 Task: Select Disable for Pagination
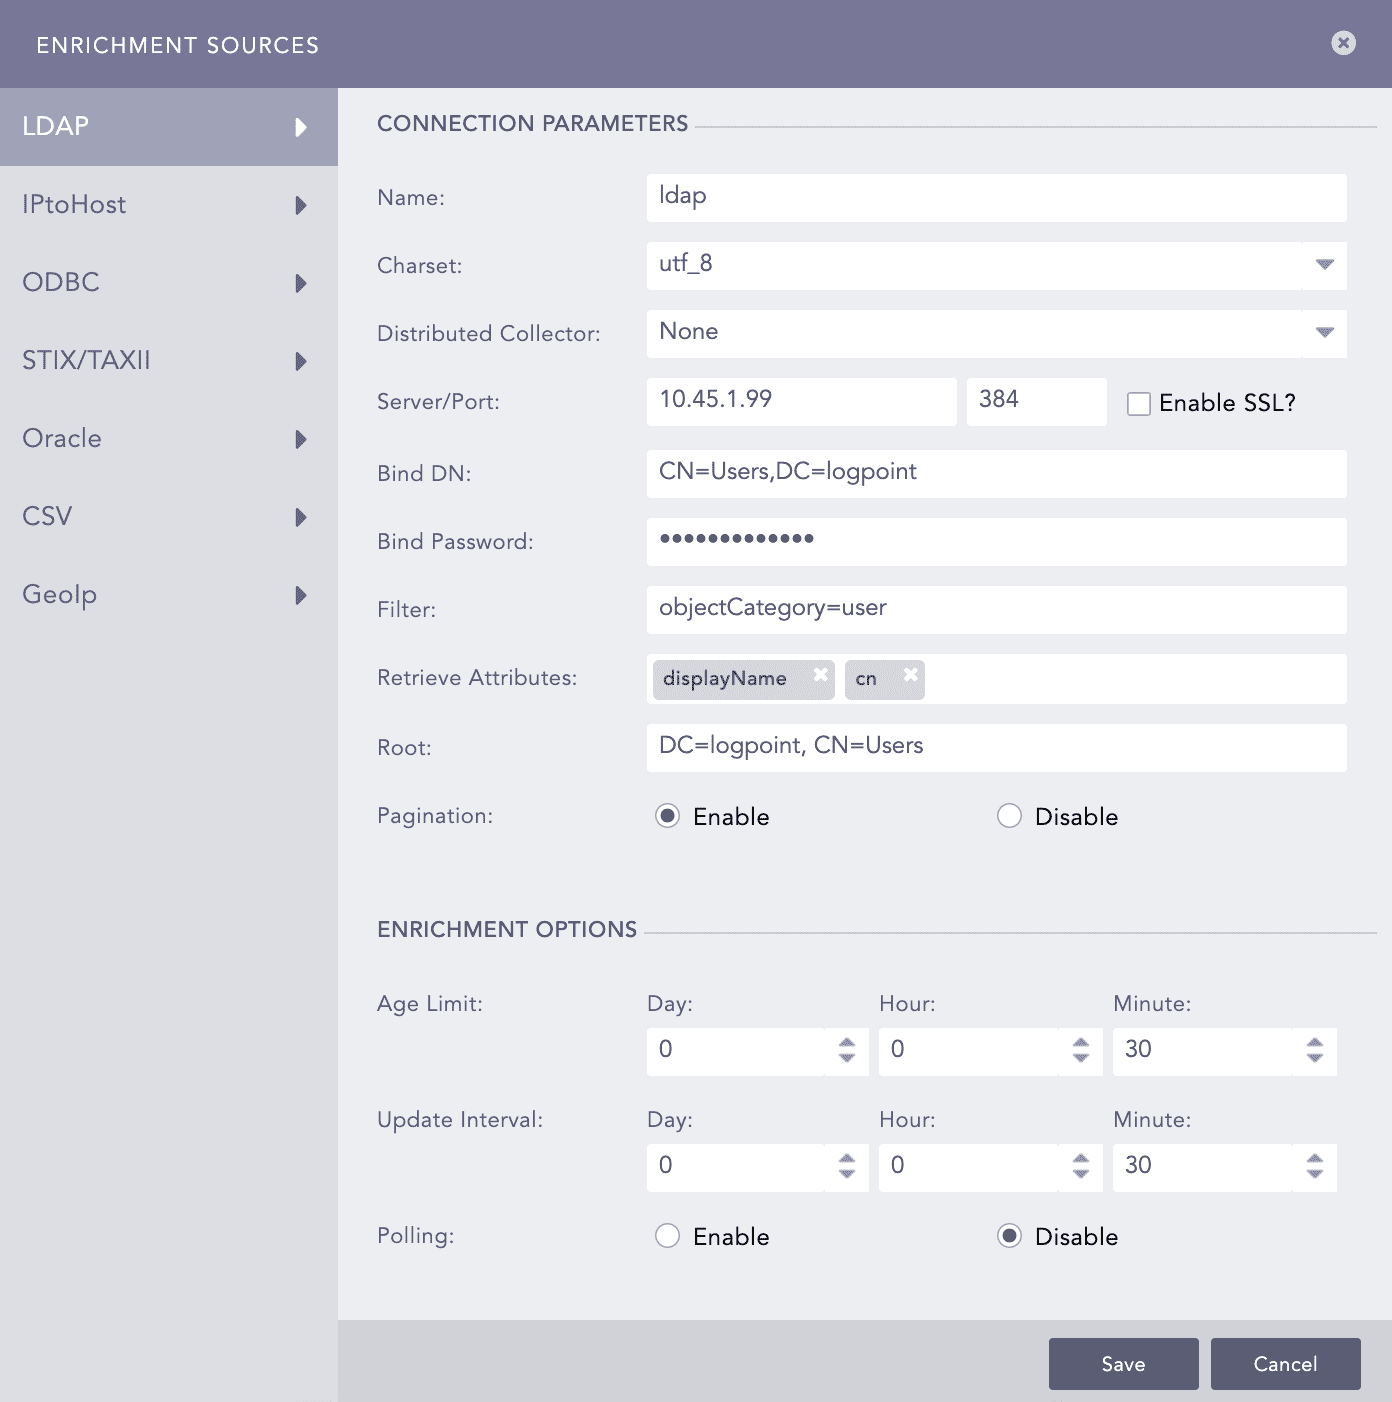1009,816
